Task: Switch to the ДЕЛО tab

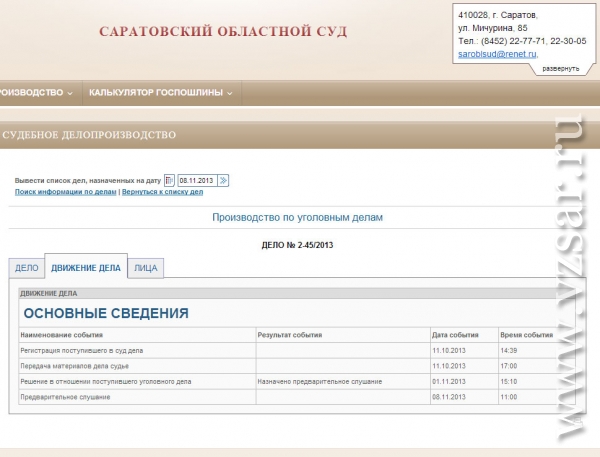Action: 27,268
